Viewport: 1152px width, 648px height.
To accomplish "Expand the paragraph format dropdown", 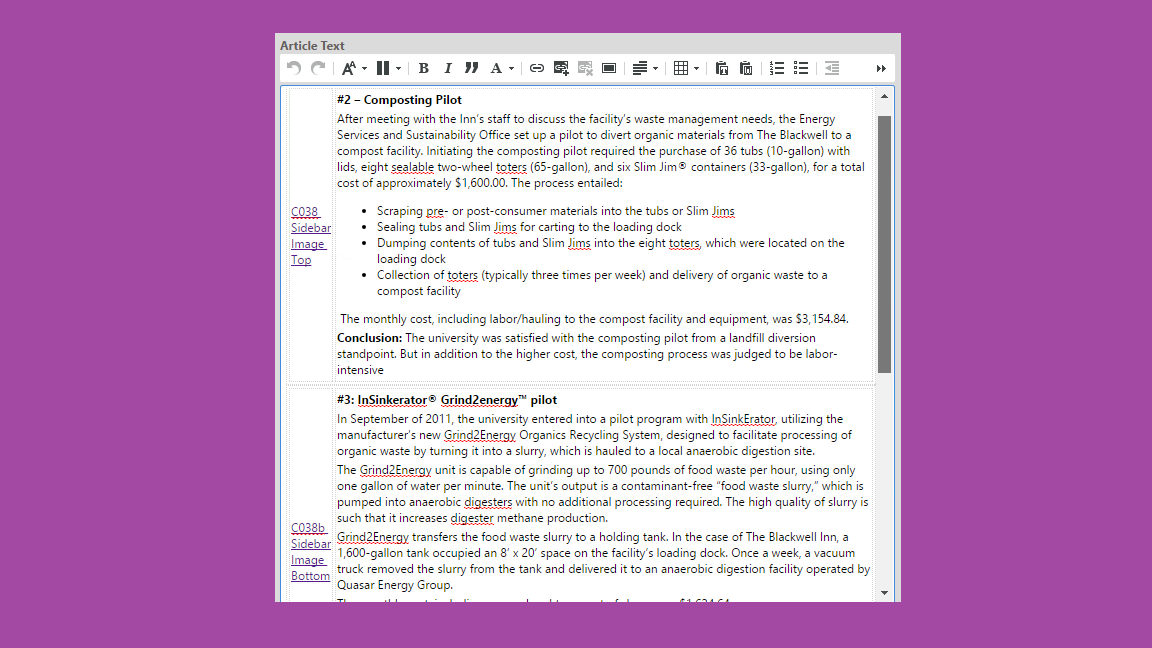I will (x=388, y=68).
